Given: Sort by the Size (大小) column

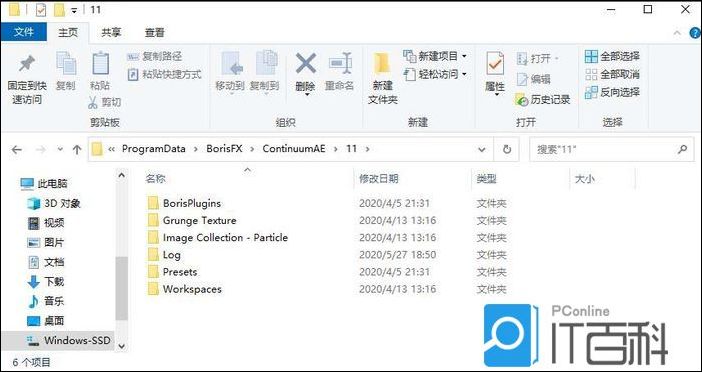Looking at the screenshot, I should coord(585,179).
